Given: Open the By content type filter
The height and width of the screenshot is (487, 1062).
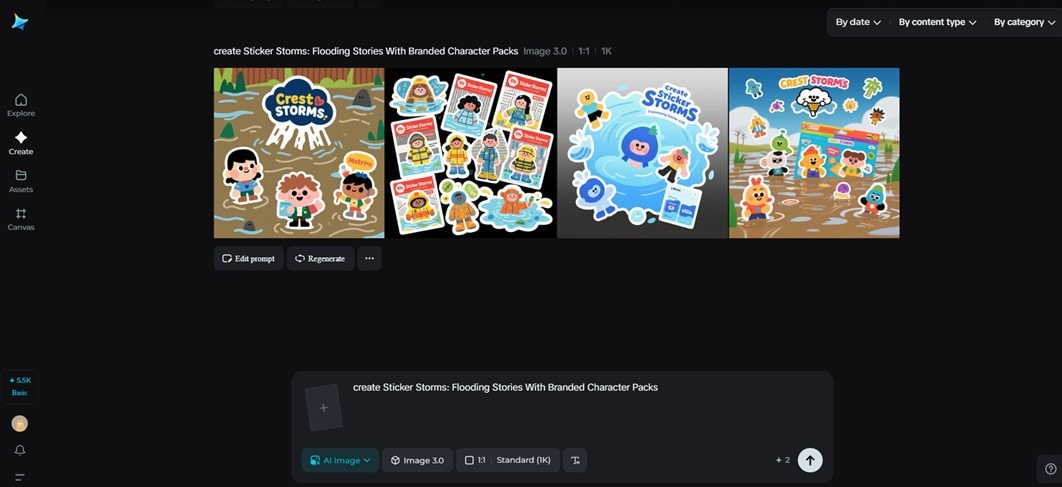Looking at the screenshot, I should coord(937,22).
